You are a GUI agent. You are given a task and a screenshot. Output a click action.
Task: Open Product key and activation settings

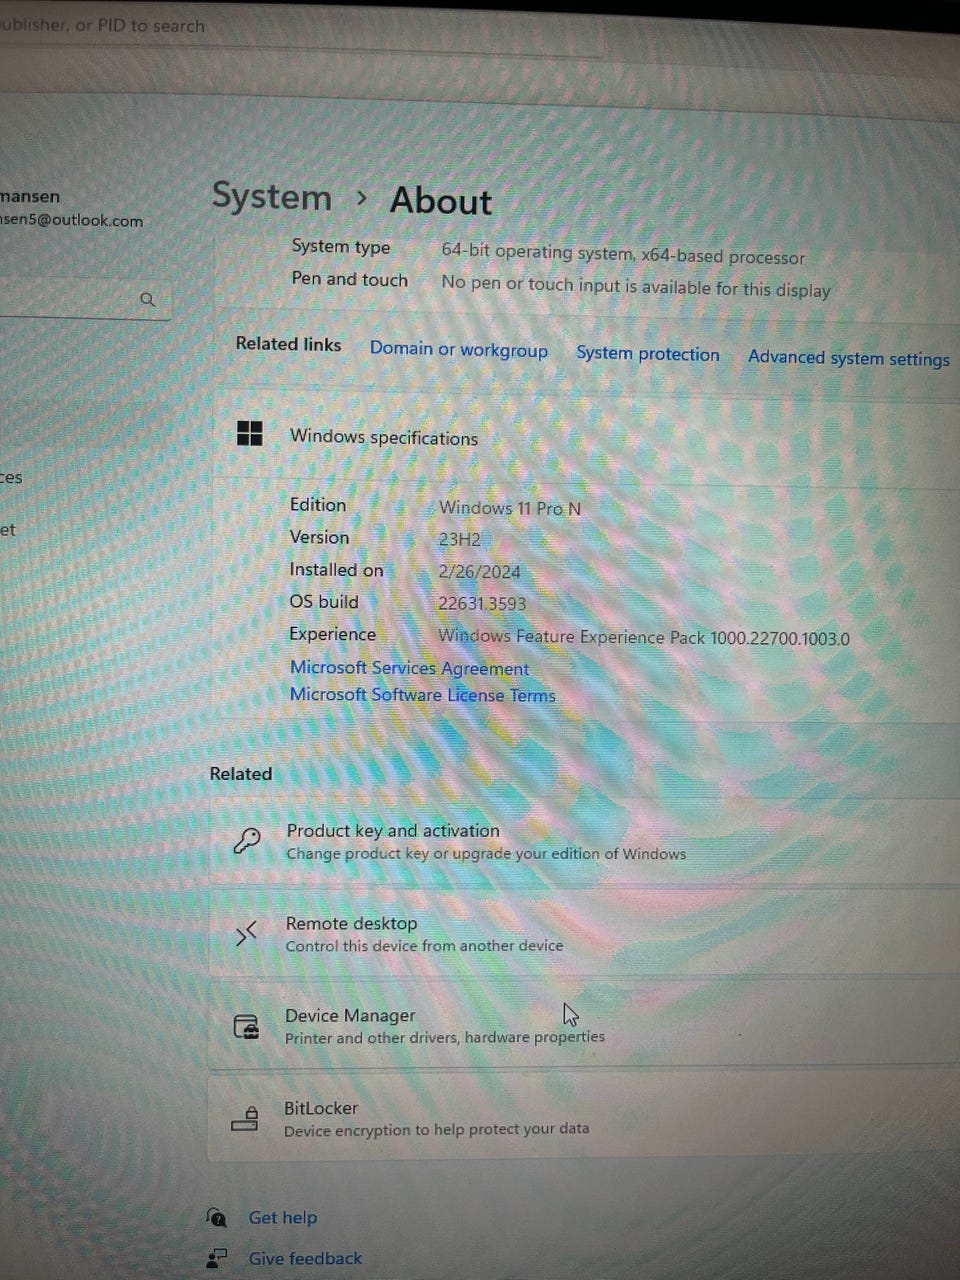coord(585,842)
